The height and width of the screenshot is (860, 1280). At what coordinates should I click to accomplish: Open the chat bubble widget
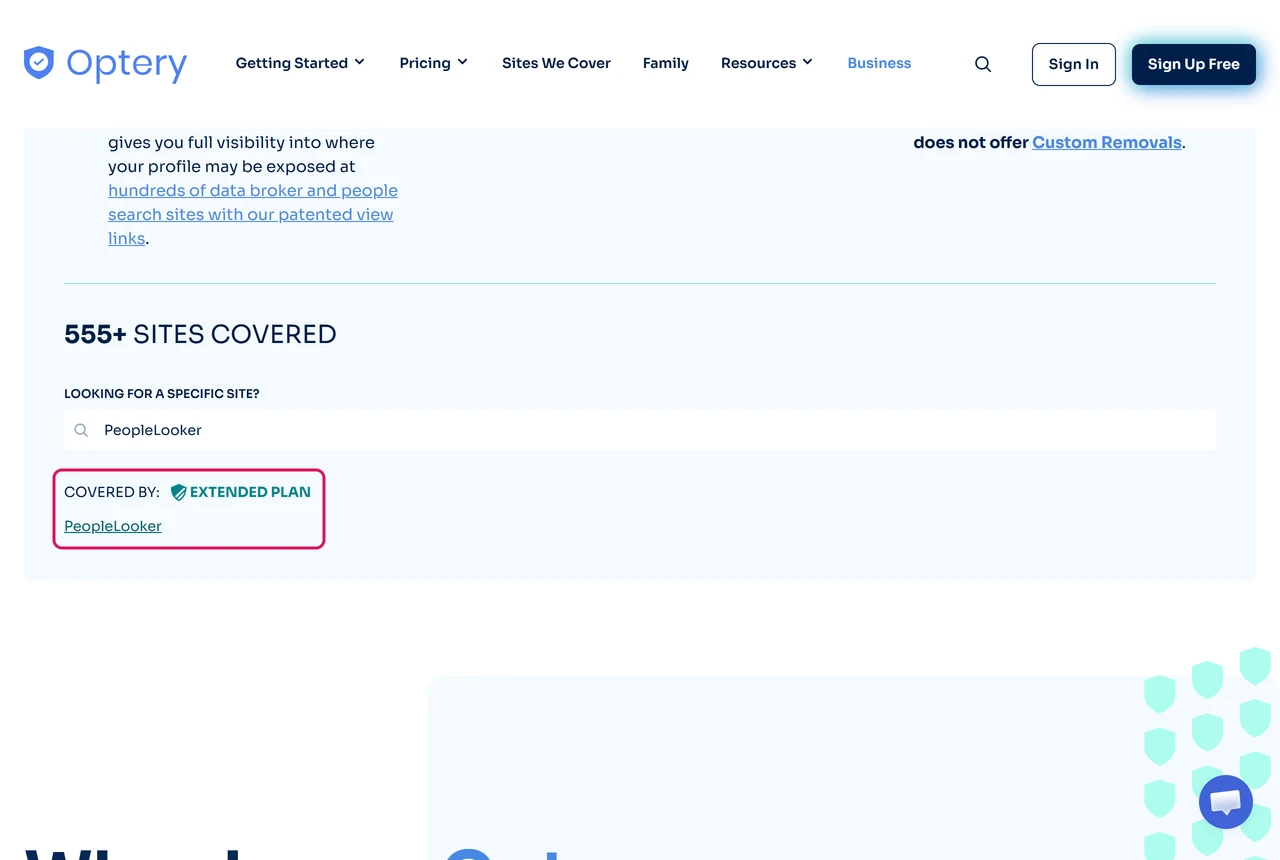(1225, 802)
